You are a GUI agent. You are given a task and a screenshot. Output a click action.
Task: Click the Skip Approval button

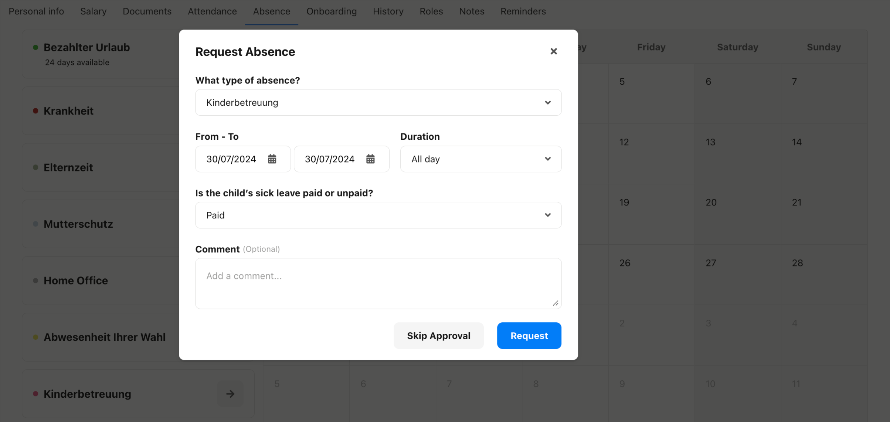(439, 336)
